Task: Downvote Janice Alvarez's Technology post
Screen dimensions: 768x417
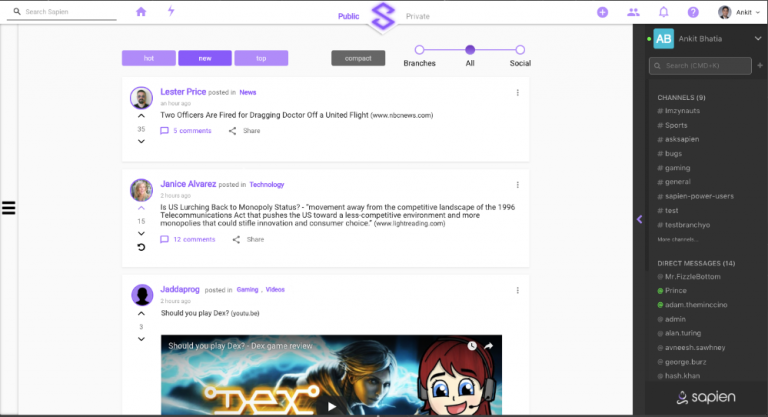Action: pos(141,234)
